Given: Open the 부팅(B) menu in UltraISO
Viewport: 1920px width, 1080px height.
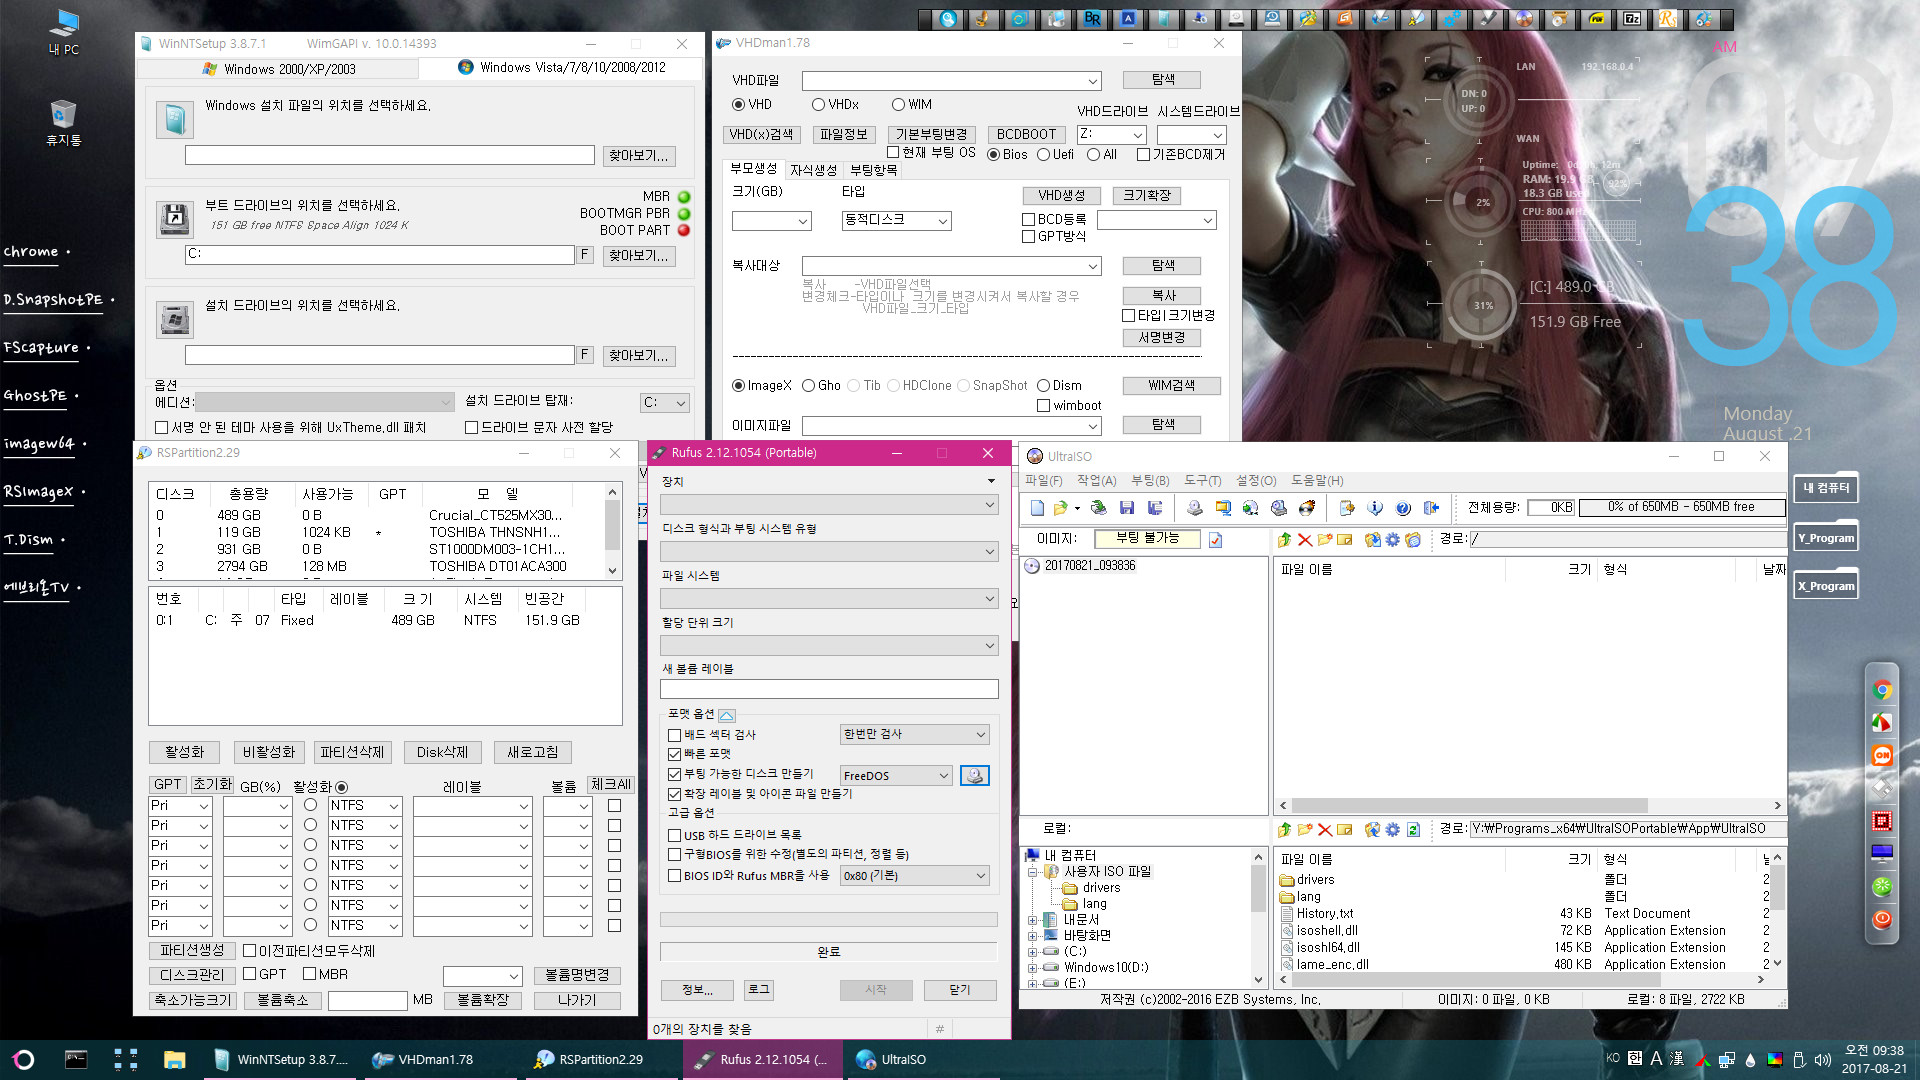Looking at the screenshot, I should [x=1150, y=481].
